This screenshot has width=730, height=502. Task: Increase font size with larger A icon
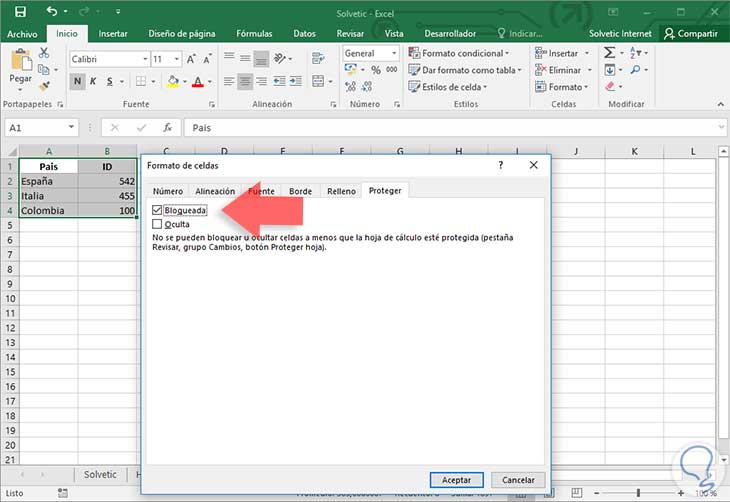(191, 59)
